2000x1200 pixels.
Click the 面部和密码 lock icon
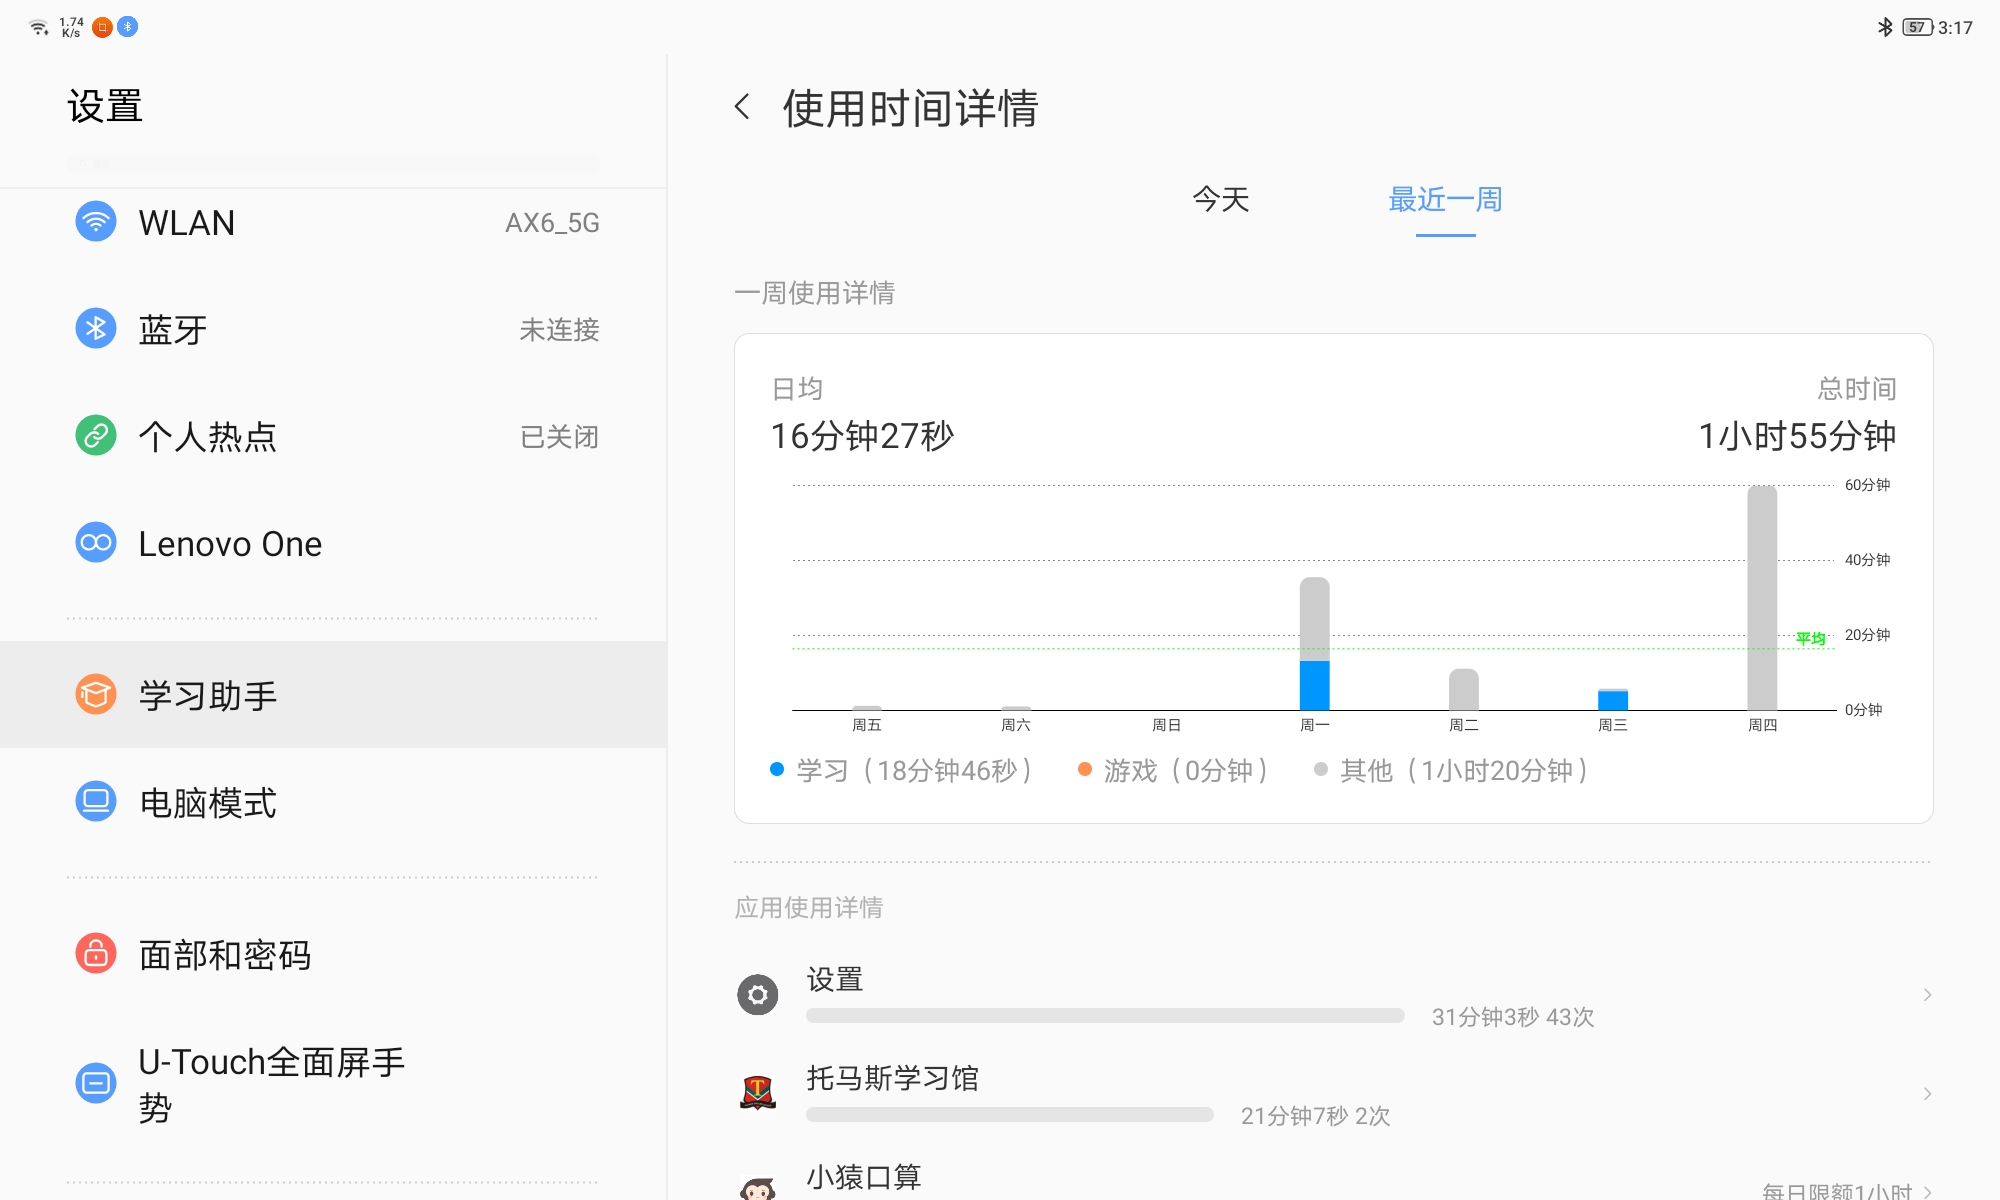pos(95,954)
